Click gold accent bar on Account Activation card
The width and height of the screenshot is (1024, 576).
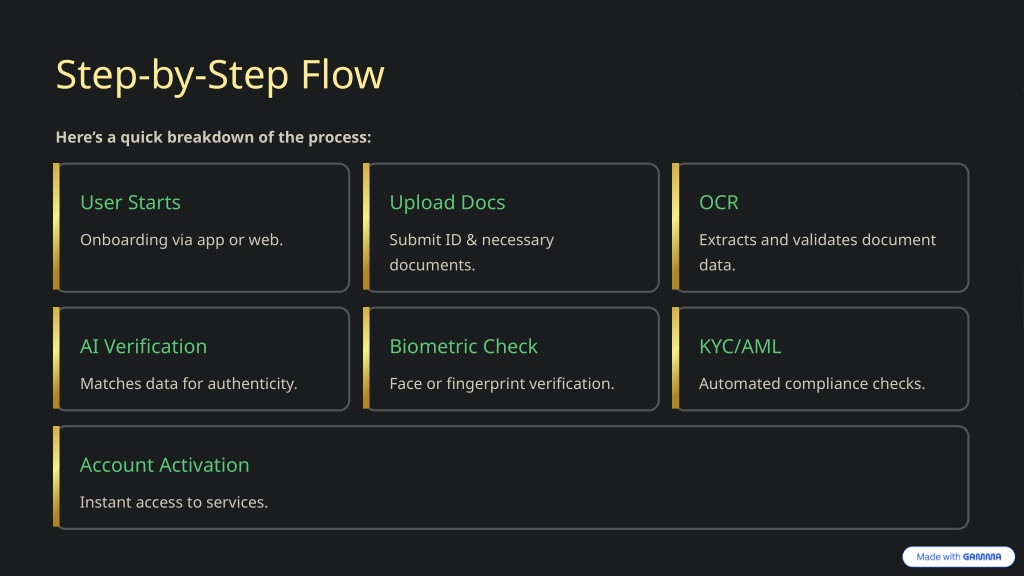56,477
